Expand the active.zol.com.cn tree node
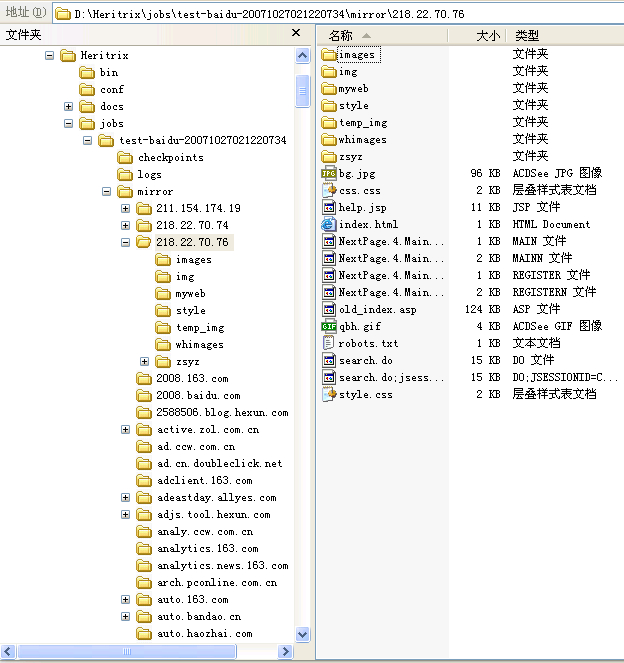Screen dimensions: 624x663 pyautogui.click(x=126, y=430)
